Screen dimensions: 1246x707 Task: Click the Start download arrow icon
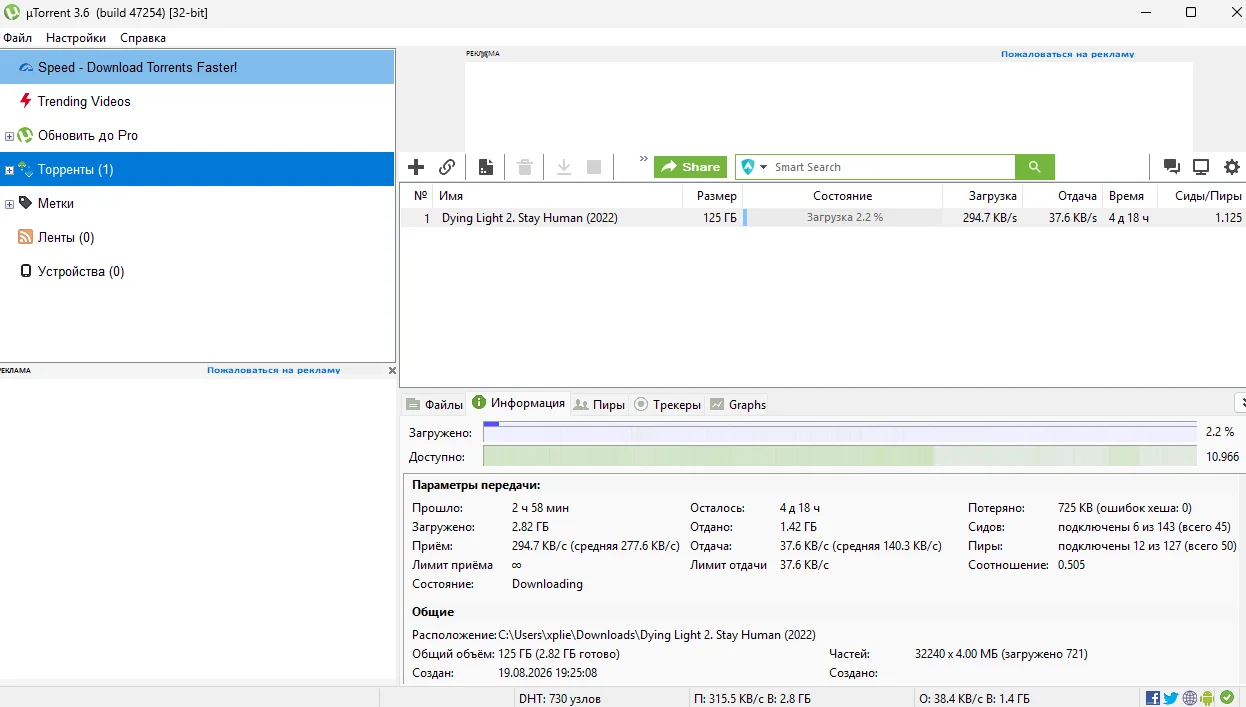[x=564, y=167]
